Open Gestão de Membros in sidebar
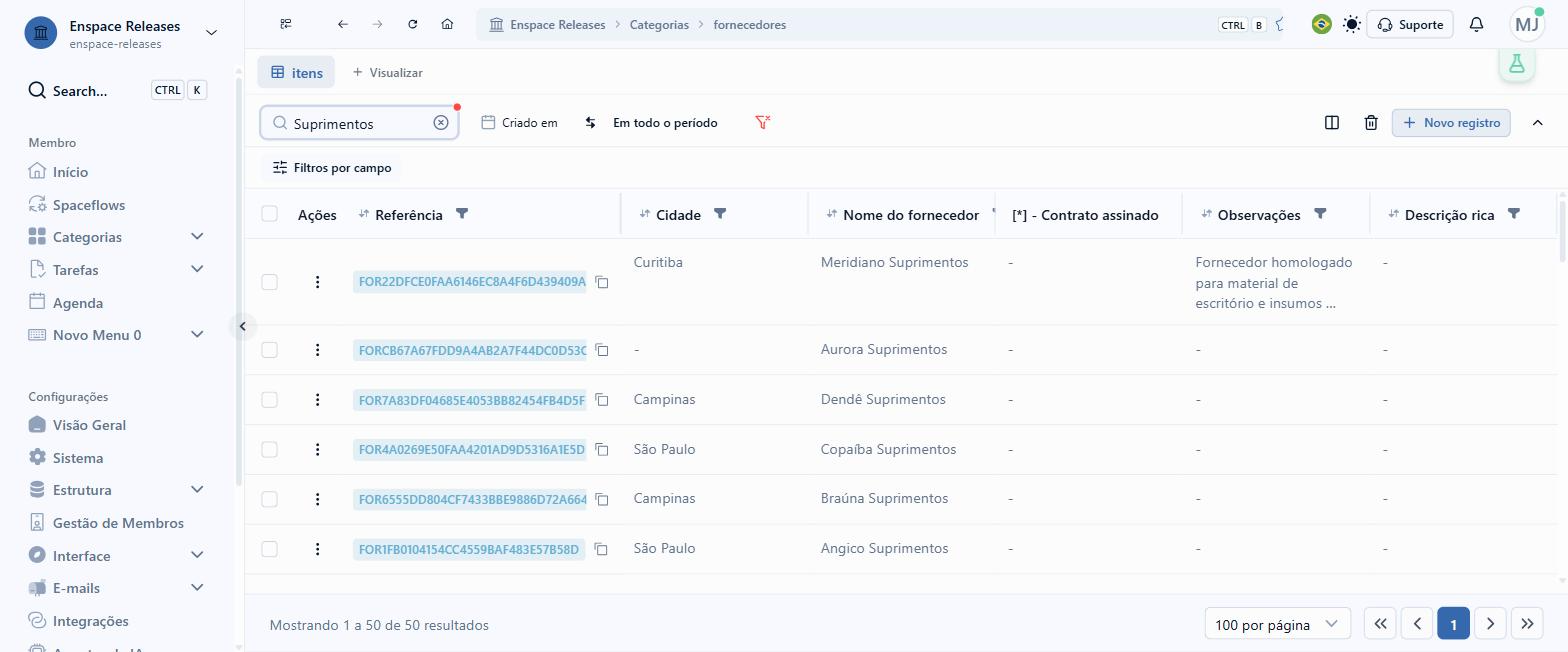Image resolution: width=1568 pixels, height=652 pixels. [106, 523]
